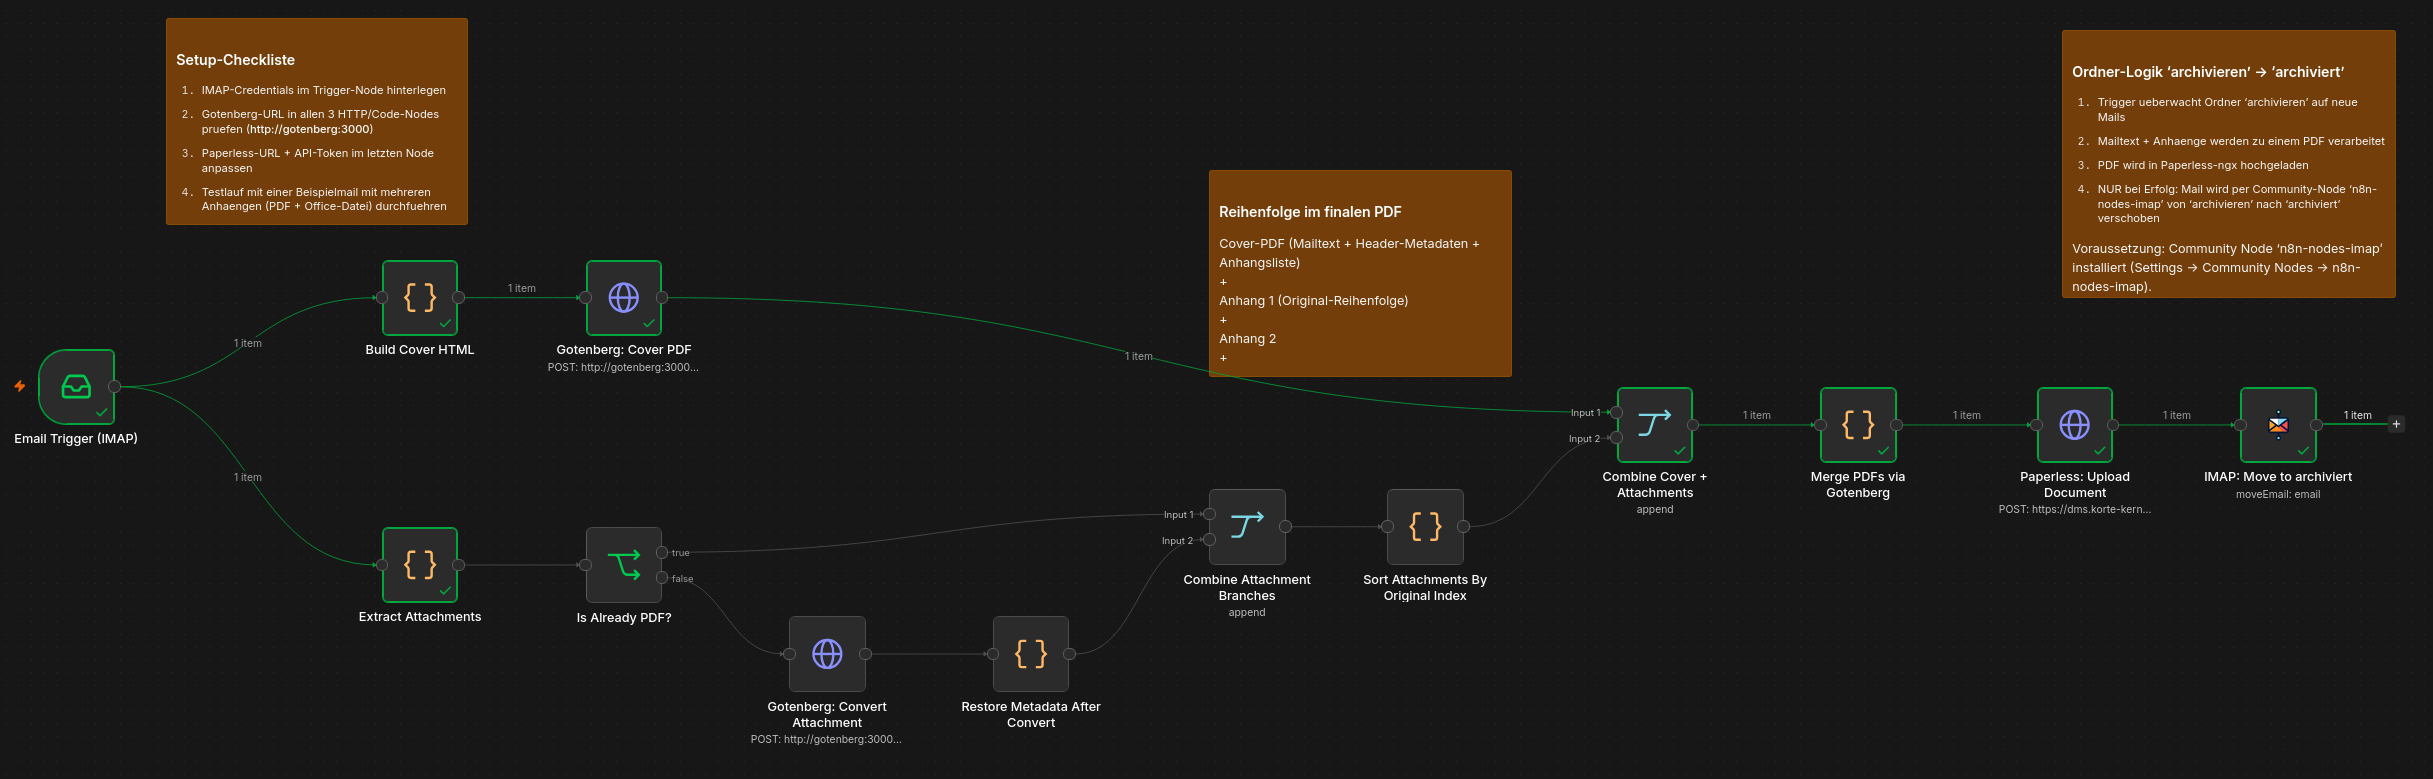Image resolution: width=2433 pixels, height=779 pixels.
Task: Click output connector of Sort Attachments node
Action: [x=1463, y=527]
